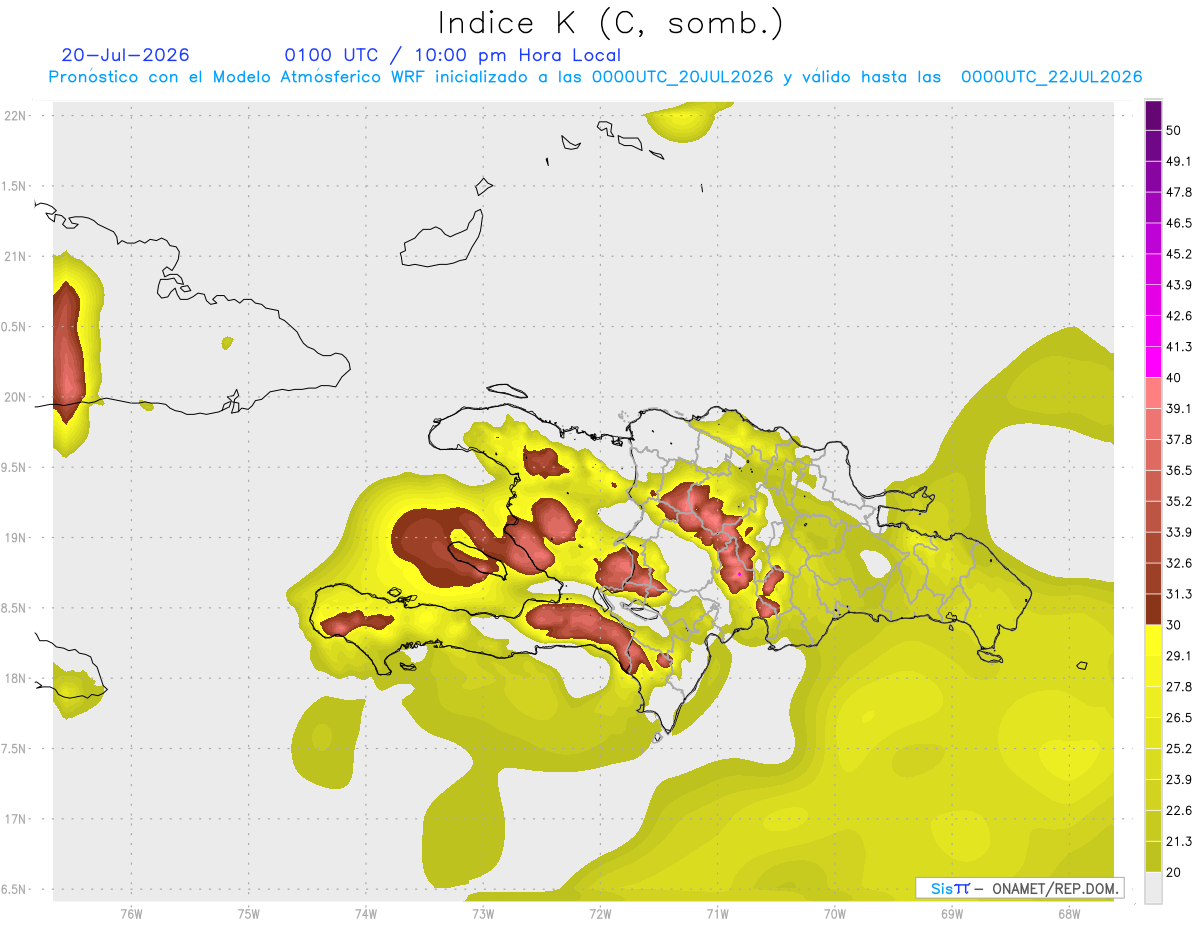The height and width of the screenshot is (927, 1200).
Task: Select the color scale value 31.3
Action: click(x=1179, y=594)
